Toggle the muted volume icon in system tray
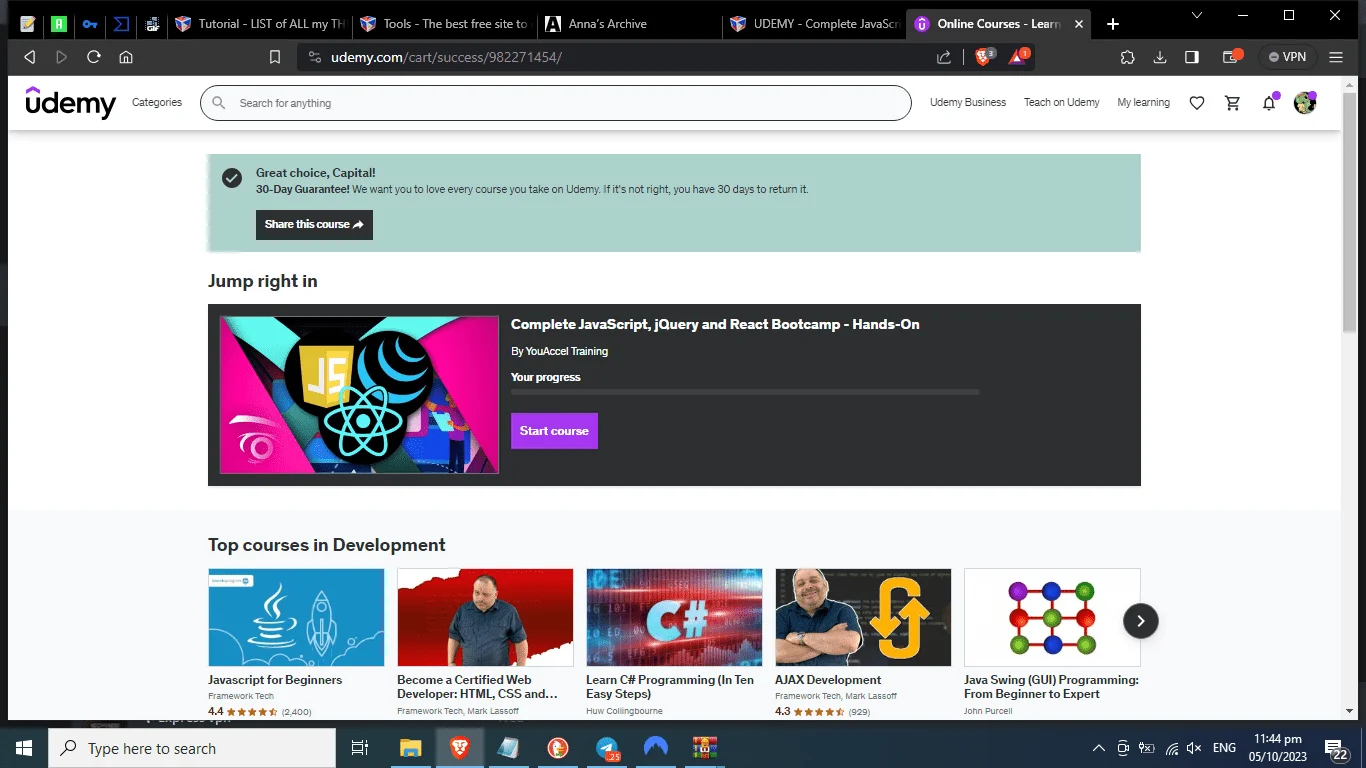This screenshot has height=768, width=1366. pos(1193,748)
